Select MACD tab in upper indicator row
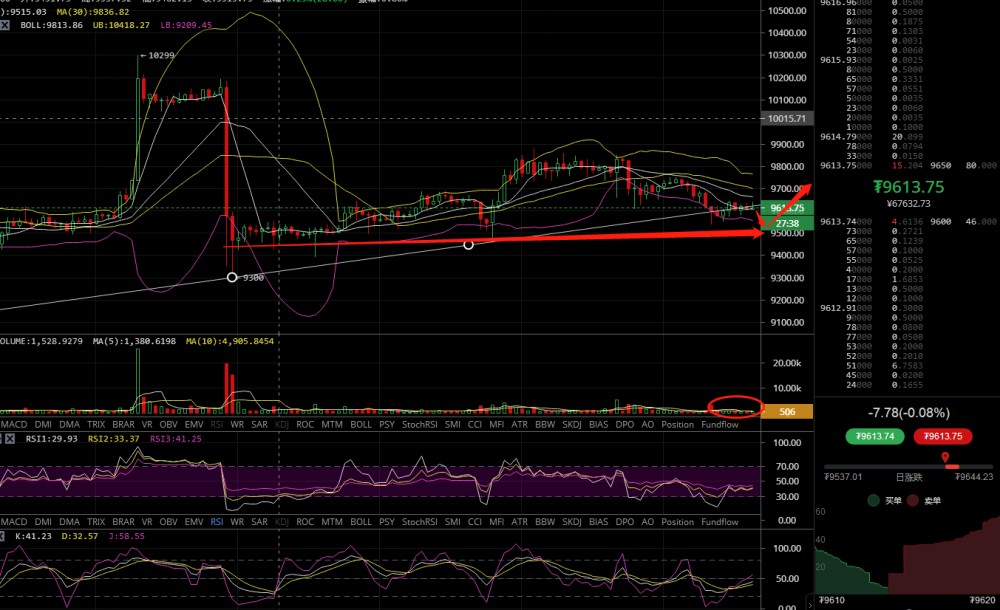The image size is (1000, 610). click(14, 424)
